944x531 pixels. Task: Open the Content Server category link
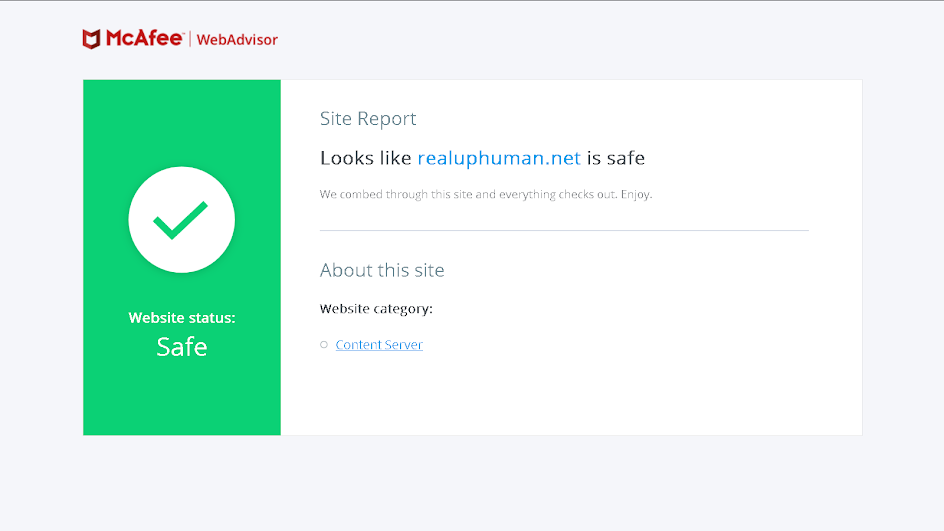pyautogui.click(x=379, y=344)
